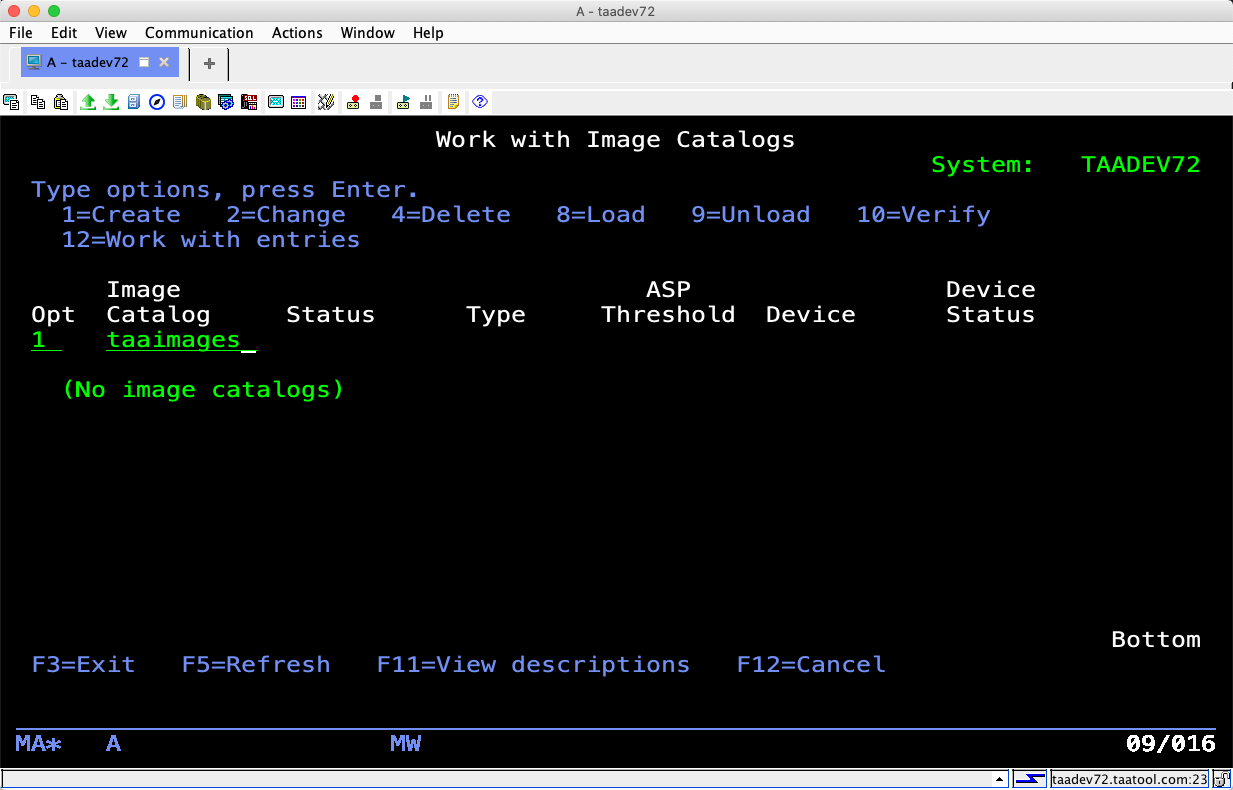Click the grey stop macro icon
1233x790 pixels.
(x=376, y=102)
